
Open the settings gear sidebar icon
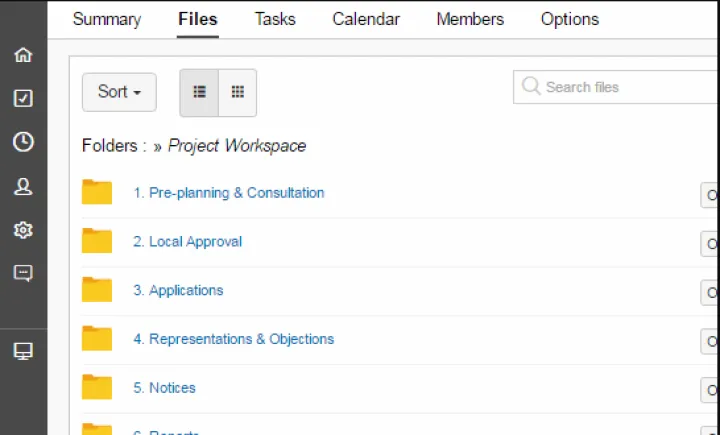point(23,230)
